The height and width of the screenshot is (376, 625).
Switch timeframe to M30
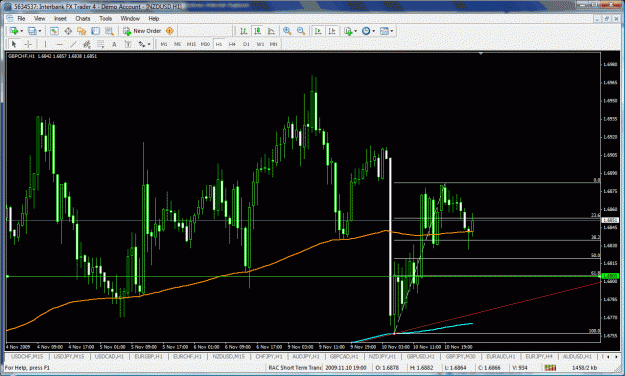[x=205, y=44]
